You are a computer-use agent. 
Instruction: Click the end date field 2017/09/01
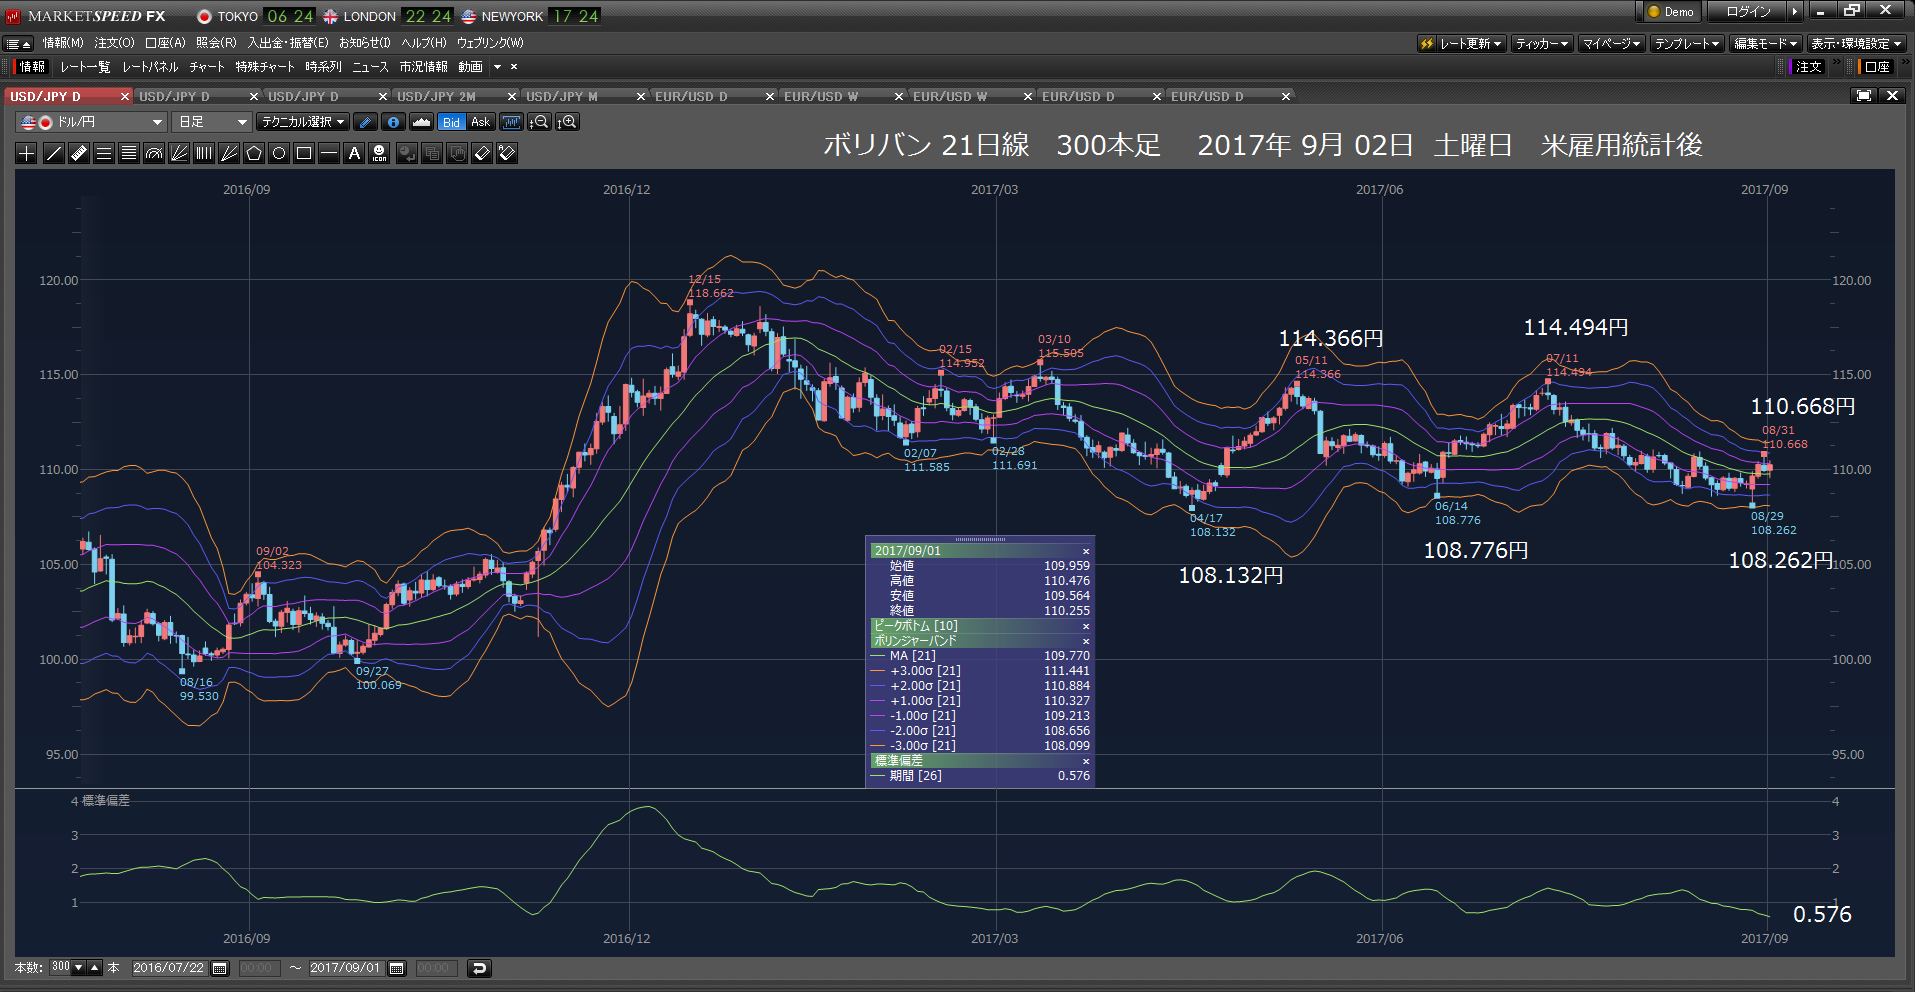345,968
